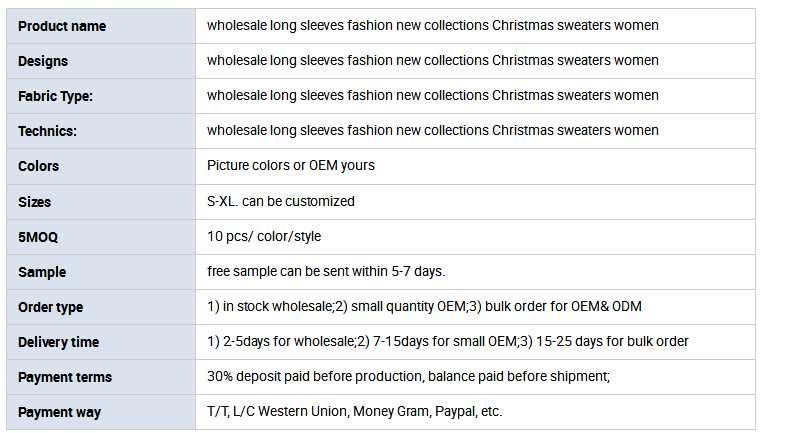Select the "Payment terms" label cell
The width and height of the screenshot is (789, 433).
coord(65,377)
